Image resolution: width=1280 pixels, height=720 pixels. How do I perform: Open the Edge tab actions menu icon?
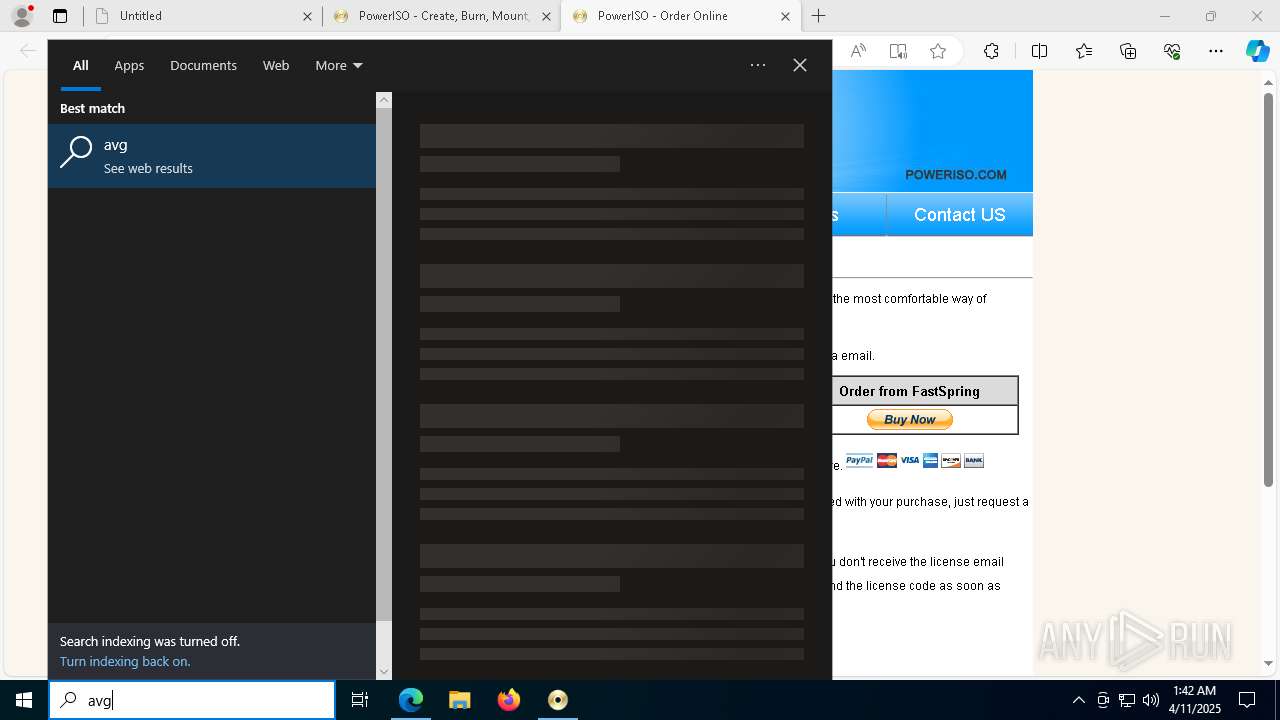click(x=60, y=16)
